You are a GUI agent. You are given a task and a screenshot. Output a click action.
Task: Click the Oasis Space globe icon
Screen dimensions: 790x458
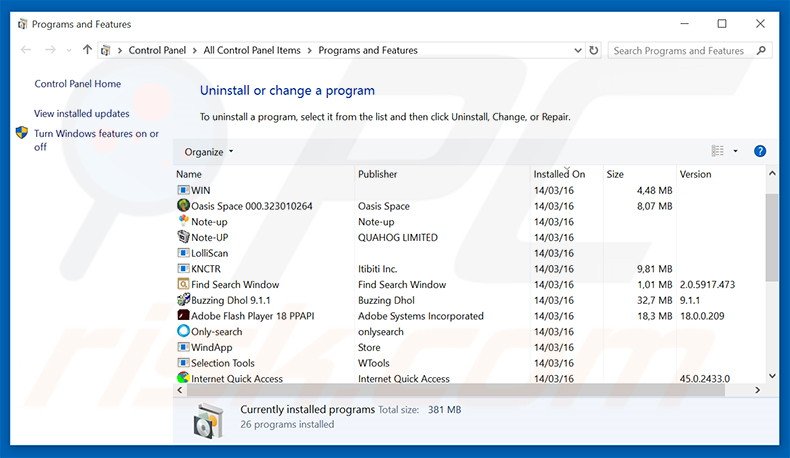tap(183, 206)
